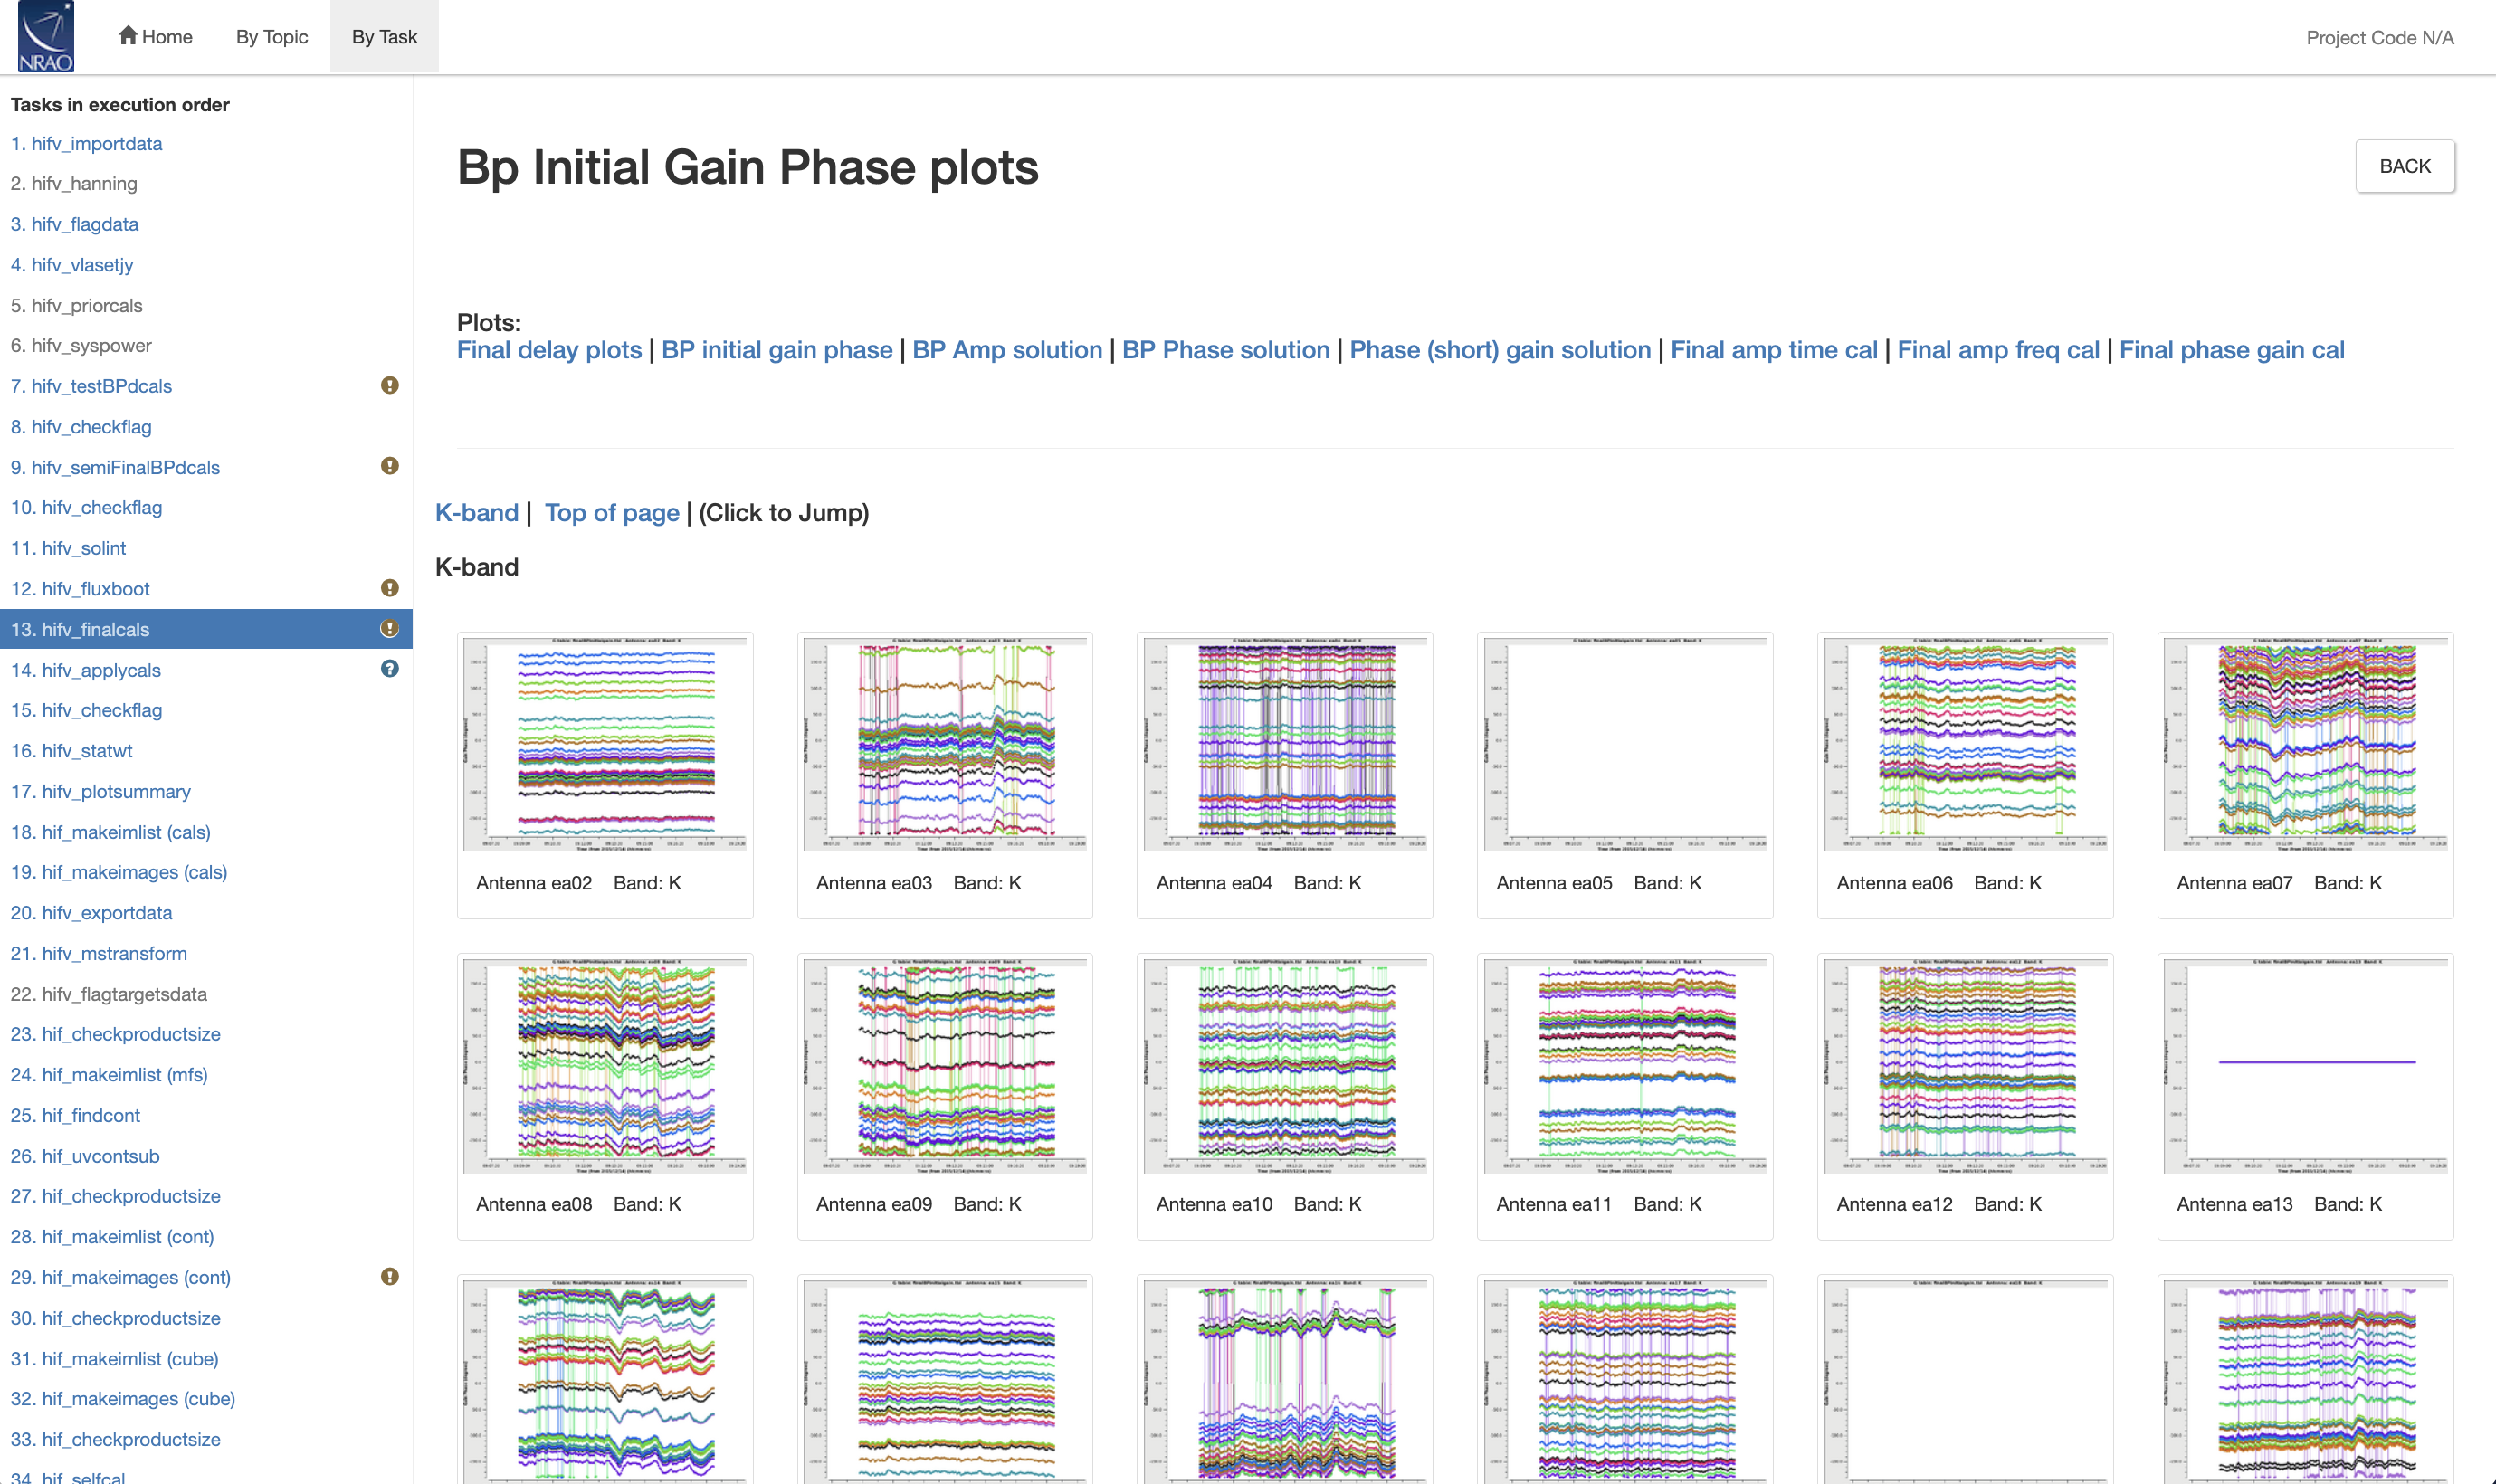This screenshot has height=1484, width=2496.
Task: Open BP Phase solution link
Action: coord(1226,350)
